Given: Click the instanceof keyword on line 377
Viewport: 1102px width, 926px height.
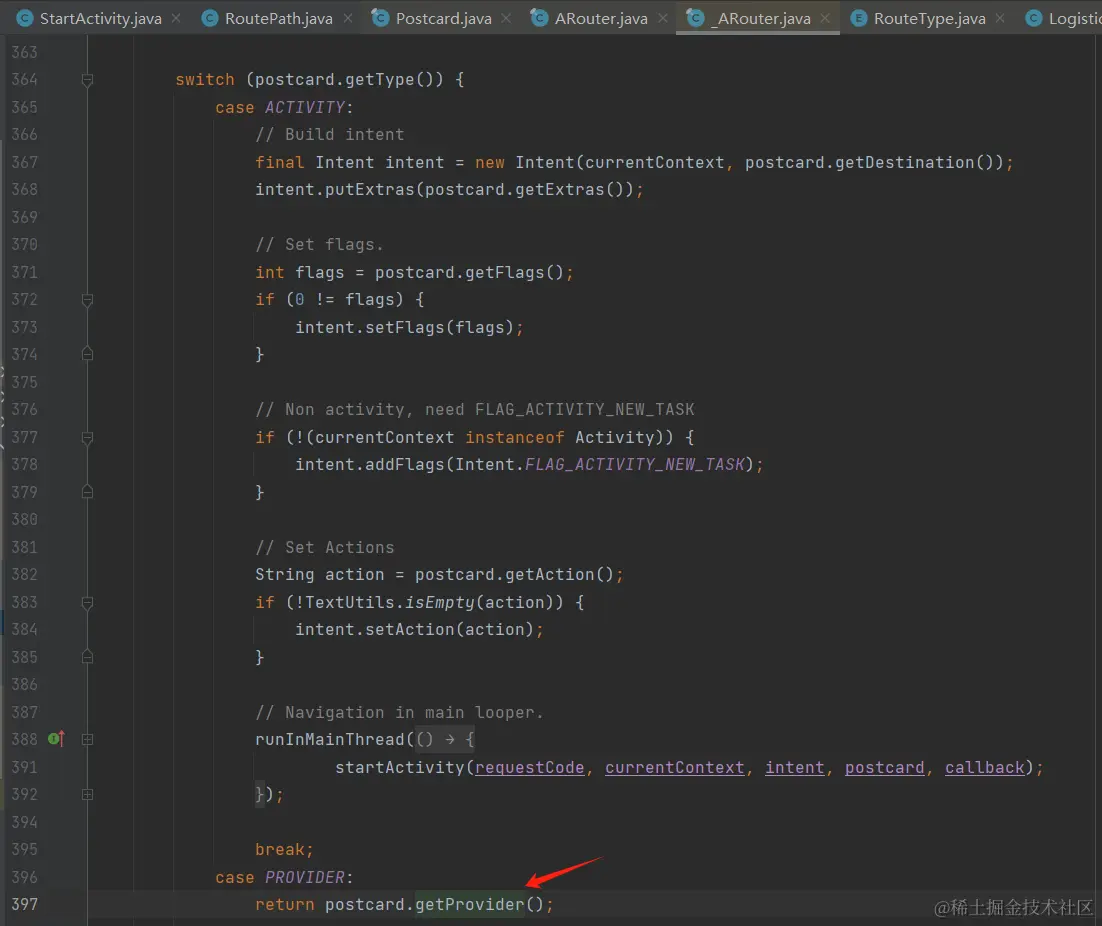Looking at the screenshot, I should click(x=514, y=437).
